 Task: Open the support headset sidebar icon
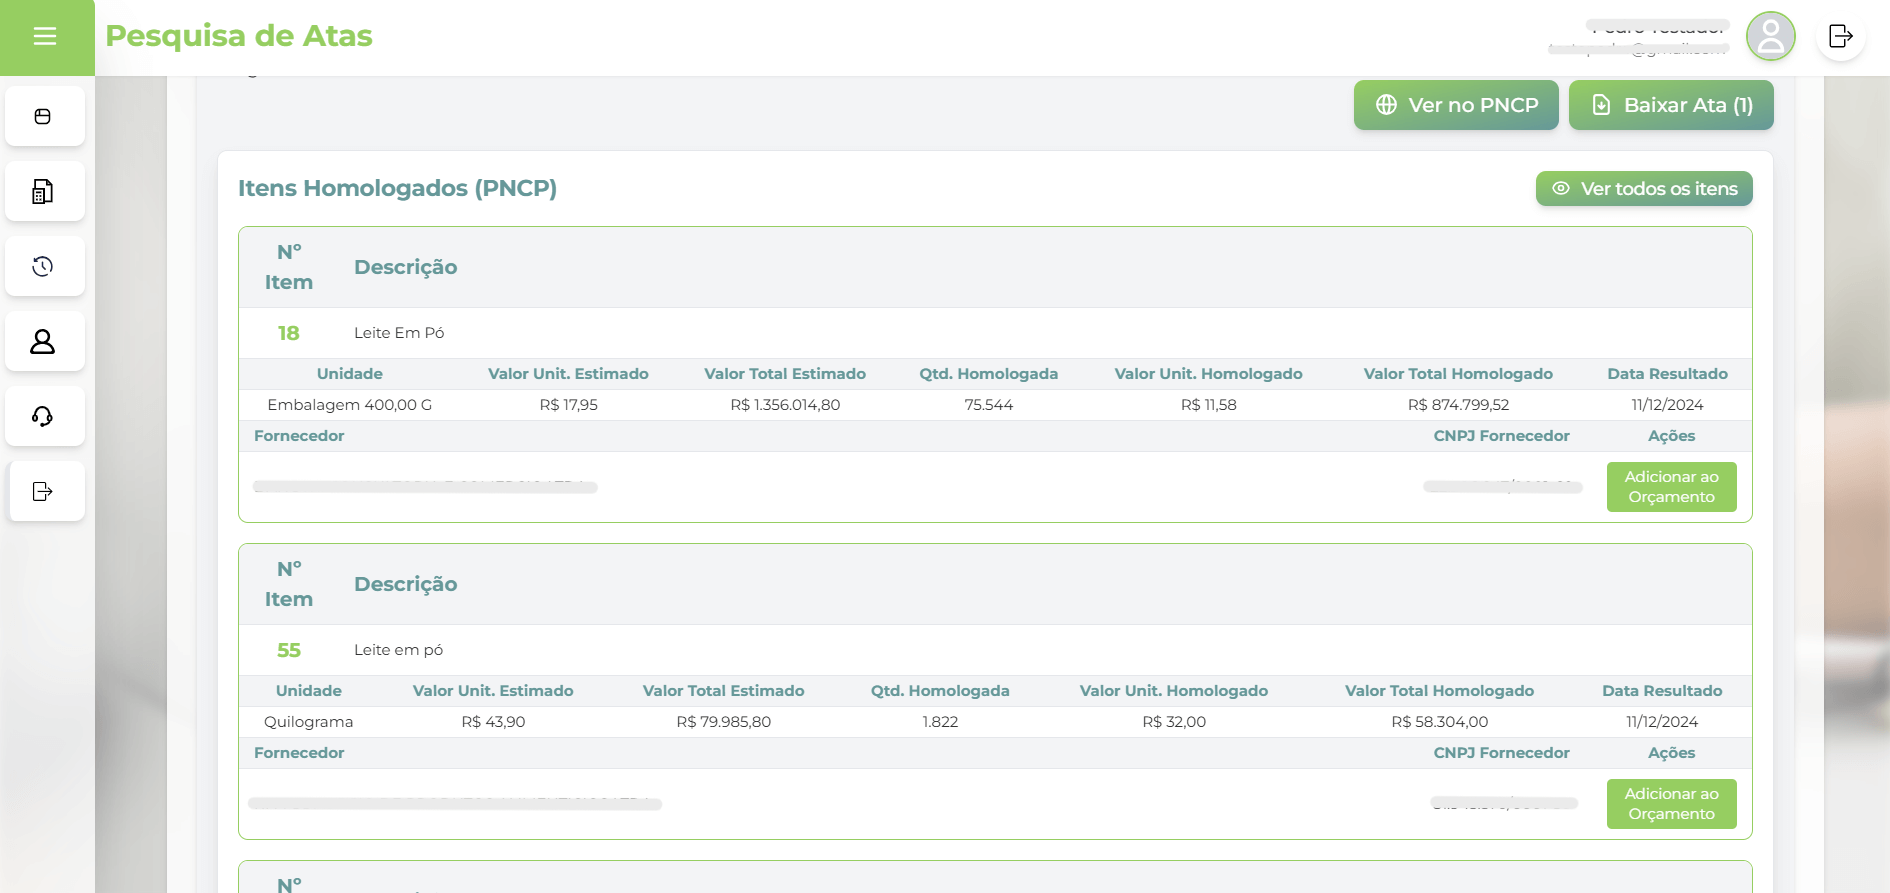click(43, 416)
